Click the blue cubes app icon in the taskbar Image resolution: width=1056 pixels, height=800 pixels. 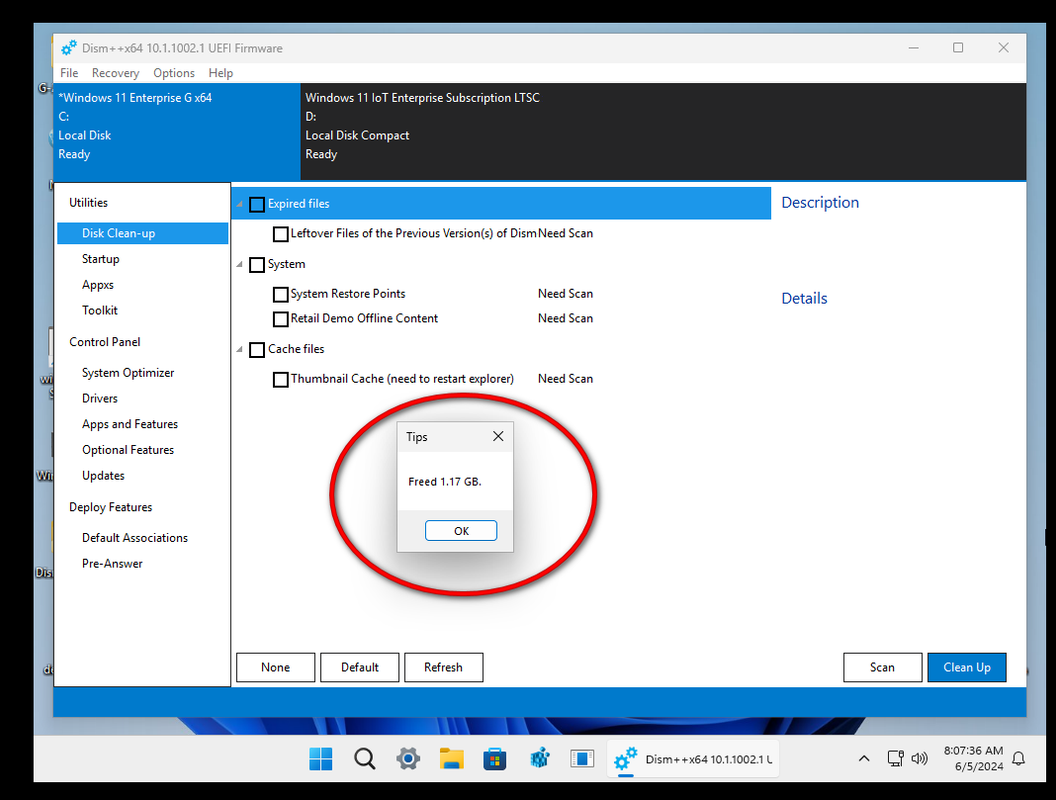pyautogui.click(x=539, y=759)
